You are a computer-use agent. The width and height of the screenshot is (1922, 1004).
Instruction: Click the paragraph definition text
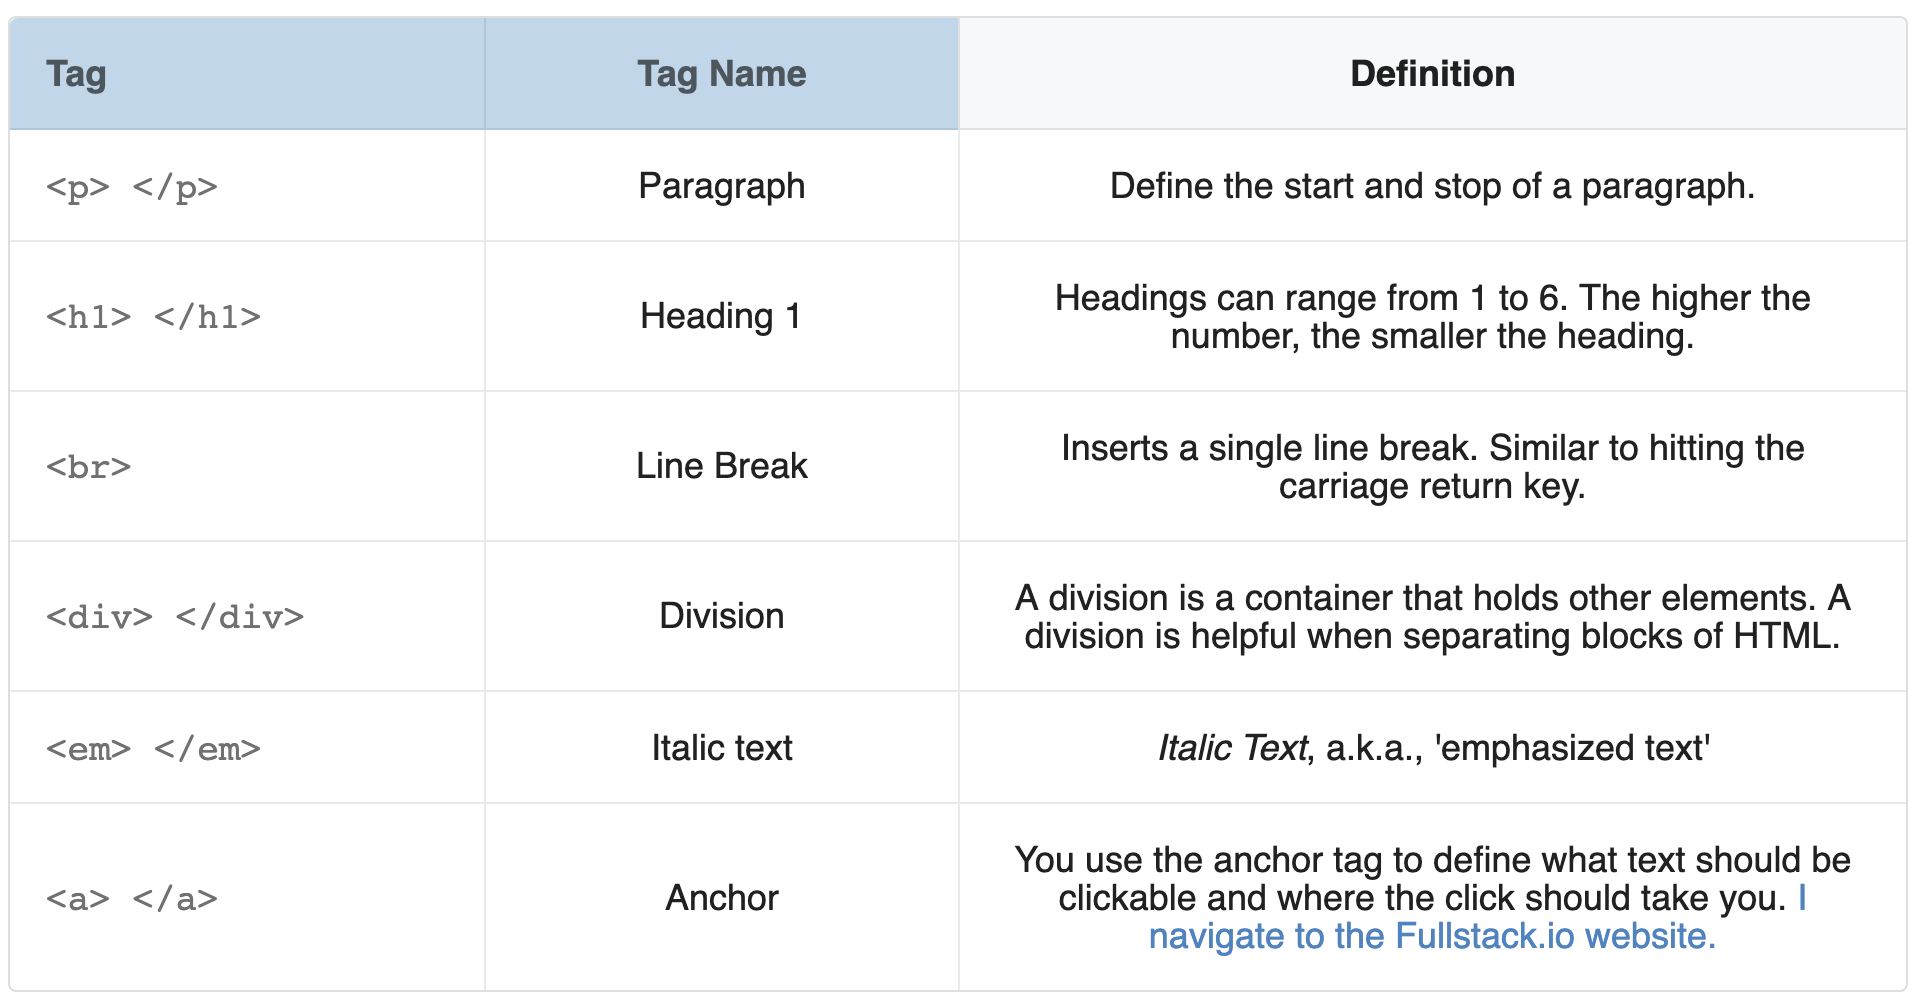(1432, 186)
